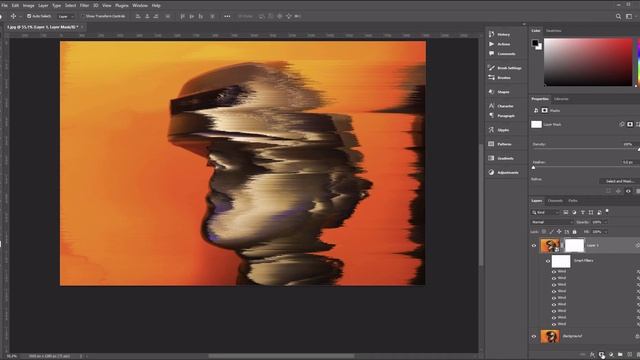Open the Kind filter dropdown
640x360 pixels.
(x=545, y=212)
